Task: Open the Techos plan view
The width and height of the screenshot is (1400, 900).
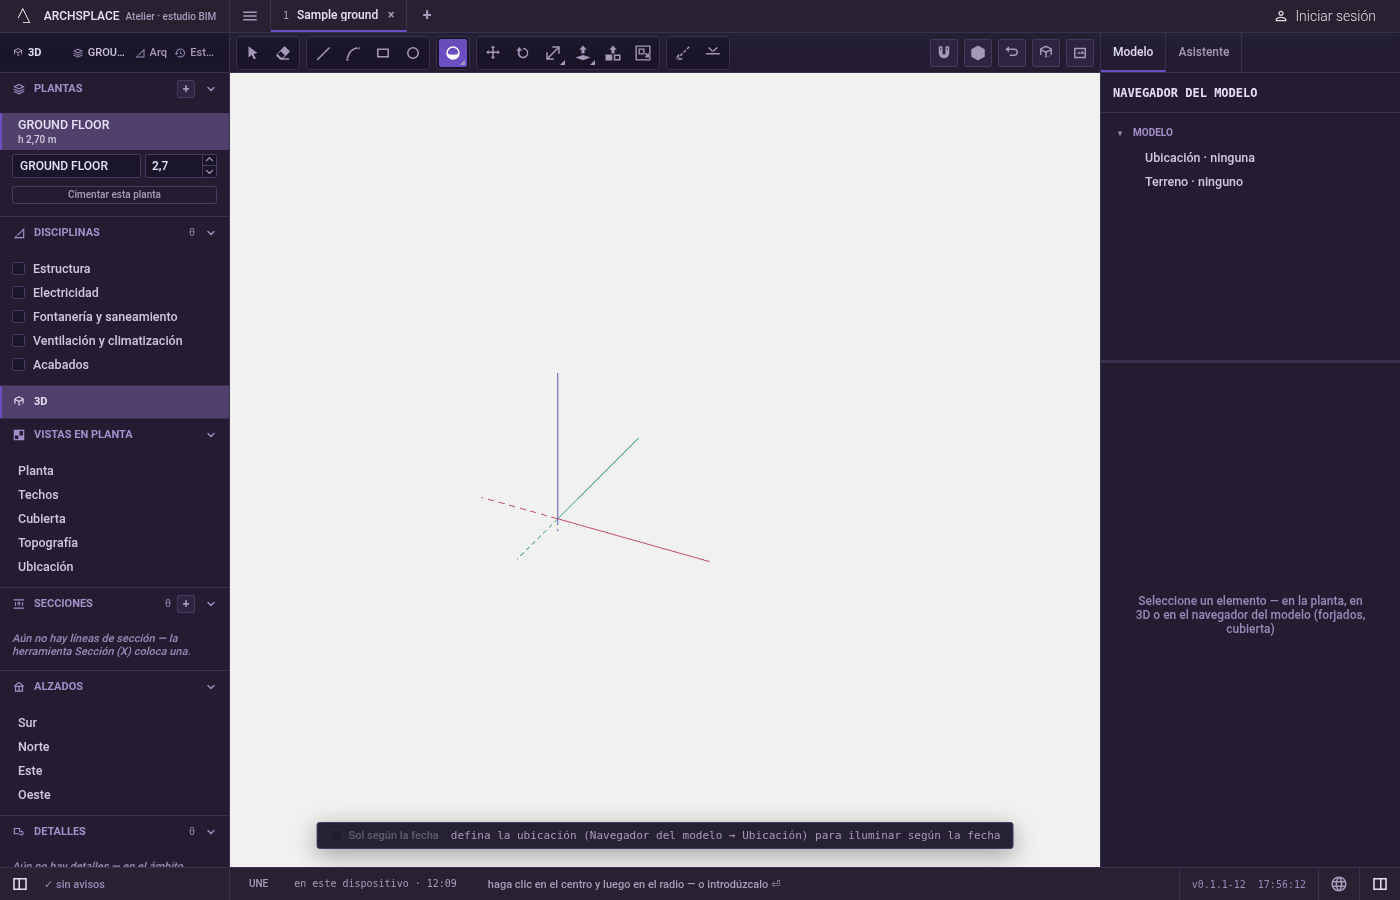Action: [38, 495]
